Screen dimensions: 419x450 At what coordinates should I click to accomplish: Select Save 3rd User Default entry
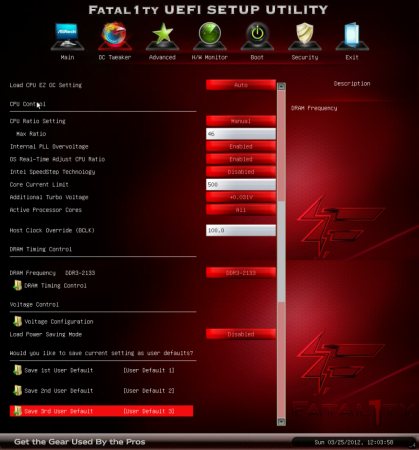pos(101,411)
